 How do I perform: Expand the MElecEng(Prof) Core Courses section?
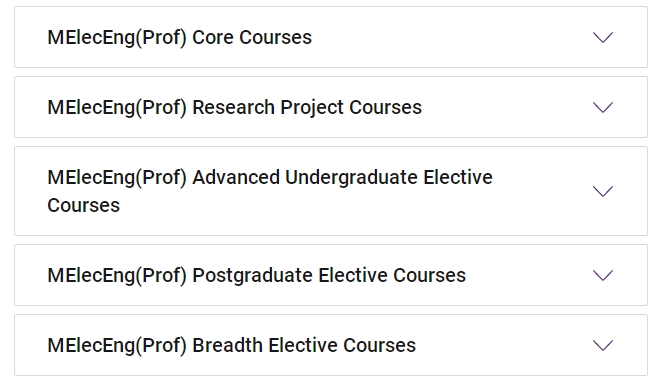point(331,37)
